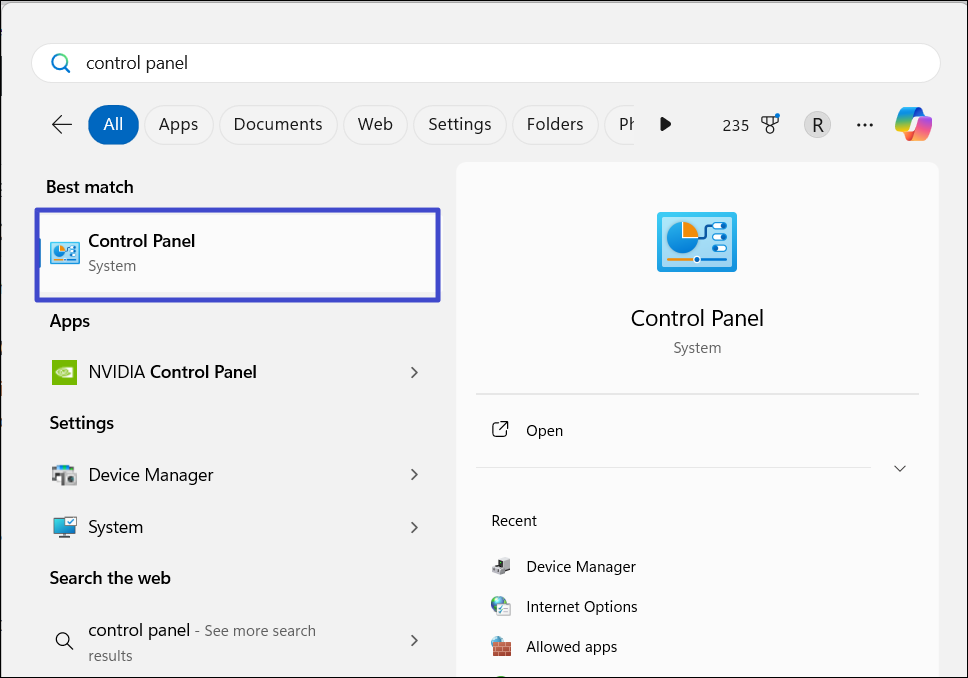
Task: Expand the web search result chevron
Action: [414, 640]
